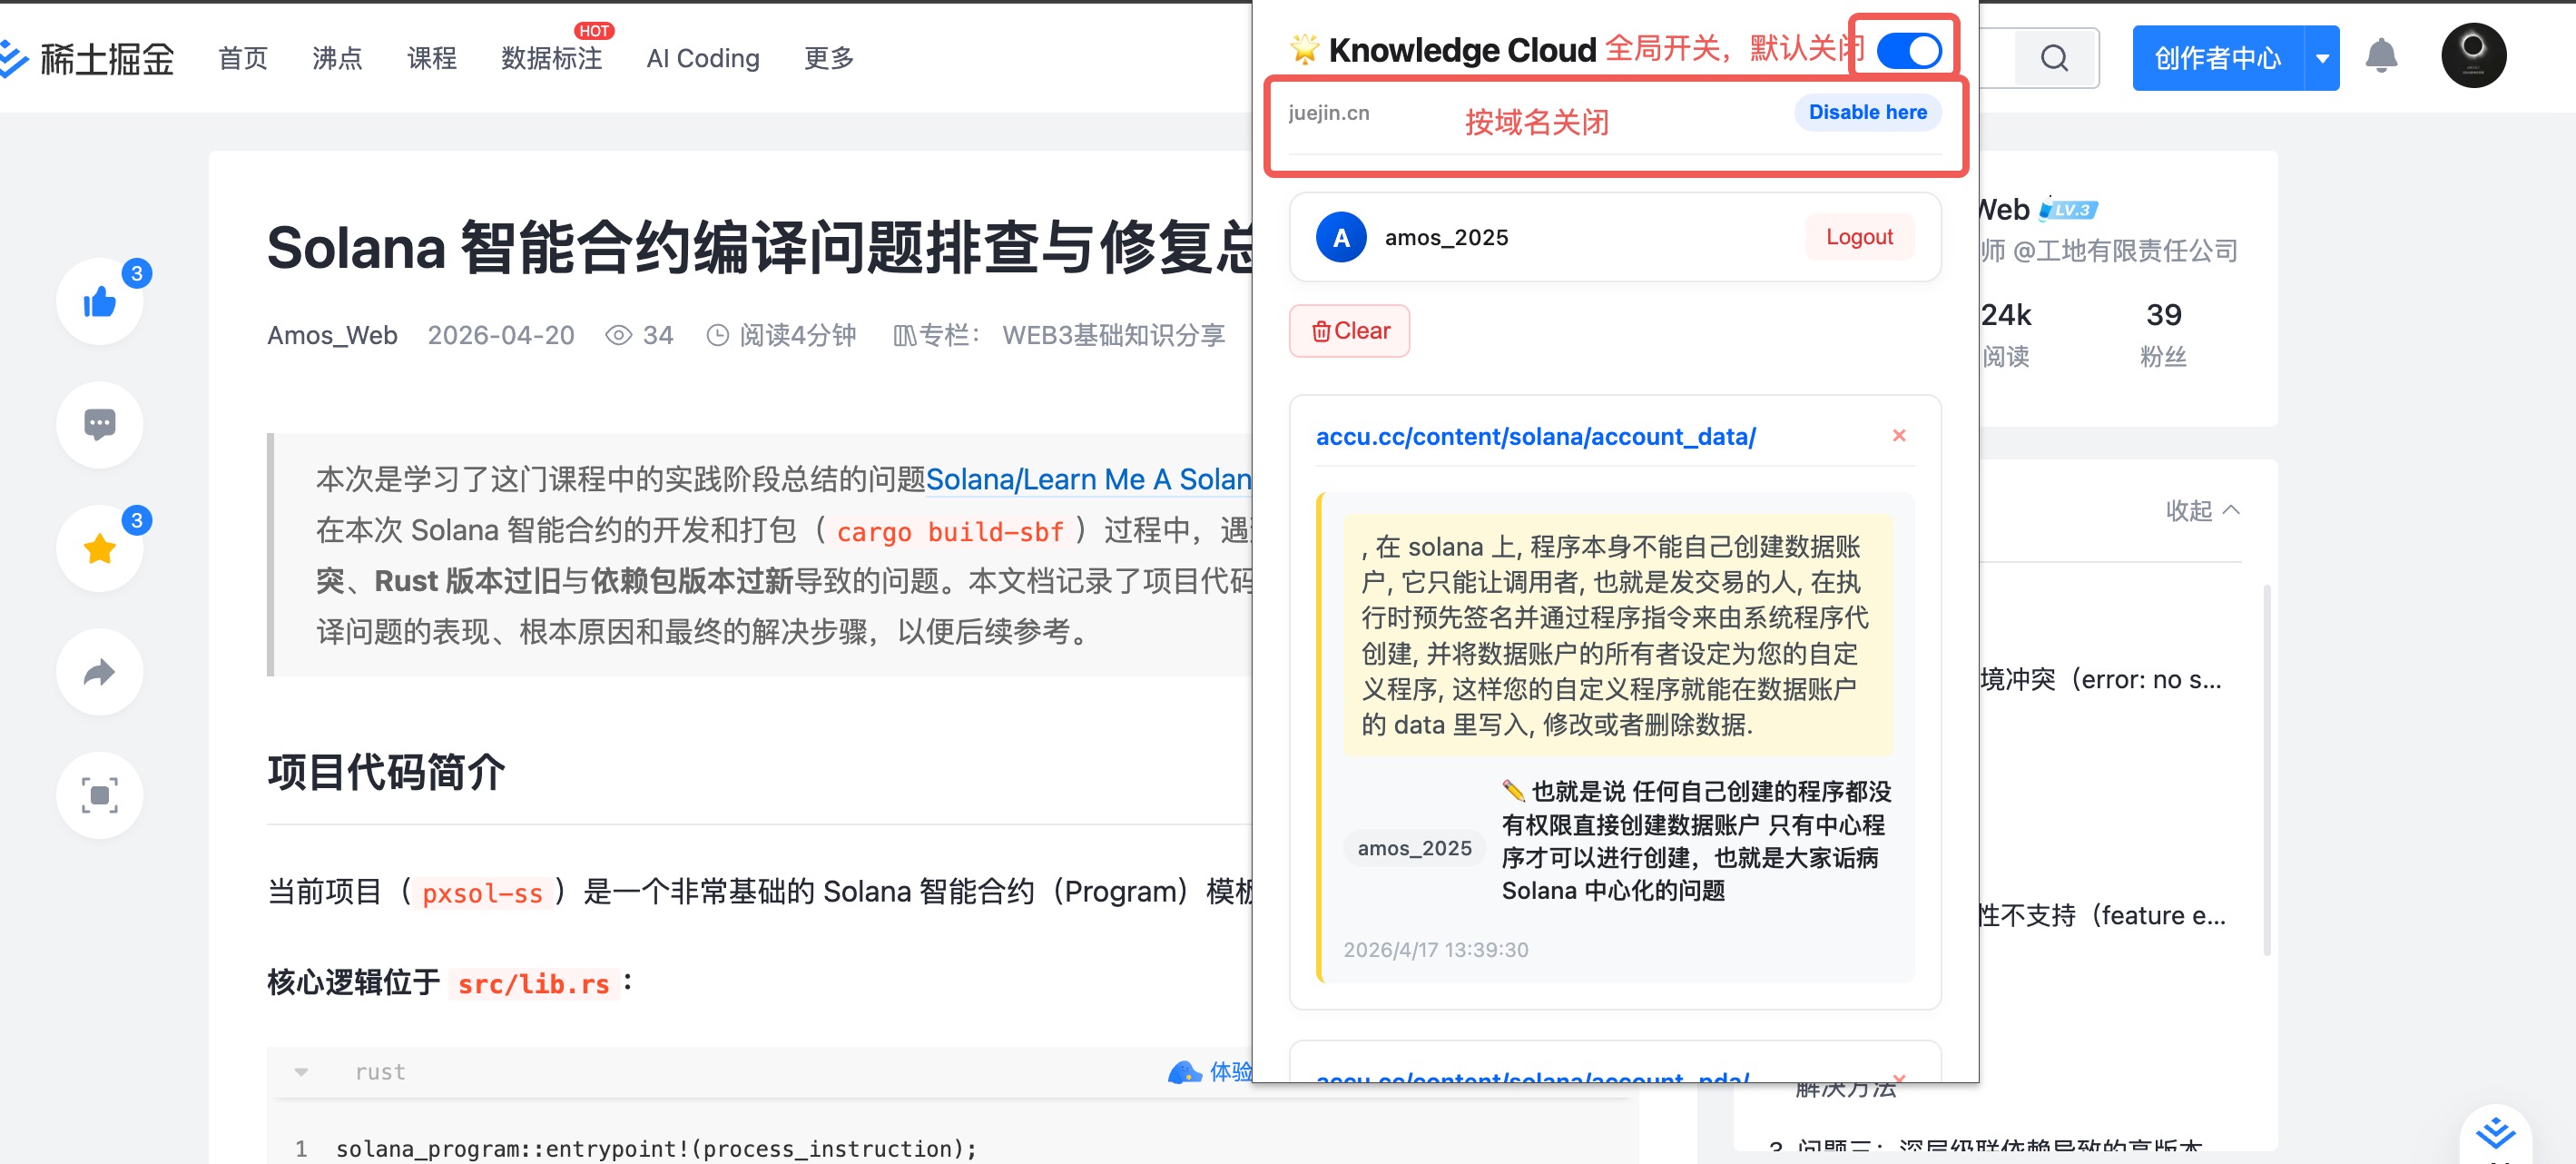Open 沸点 navigation item
Image resolution: width=2576 pixels, height=1164 pixels.
coord(337,58)
